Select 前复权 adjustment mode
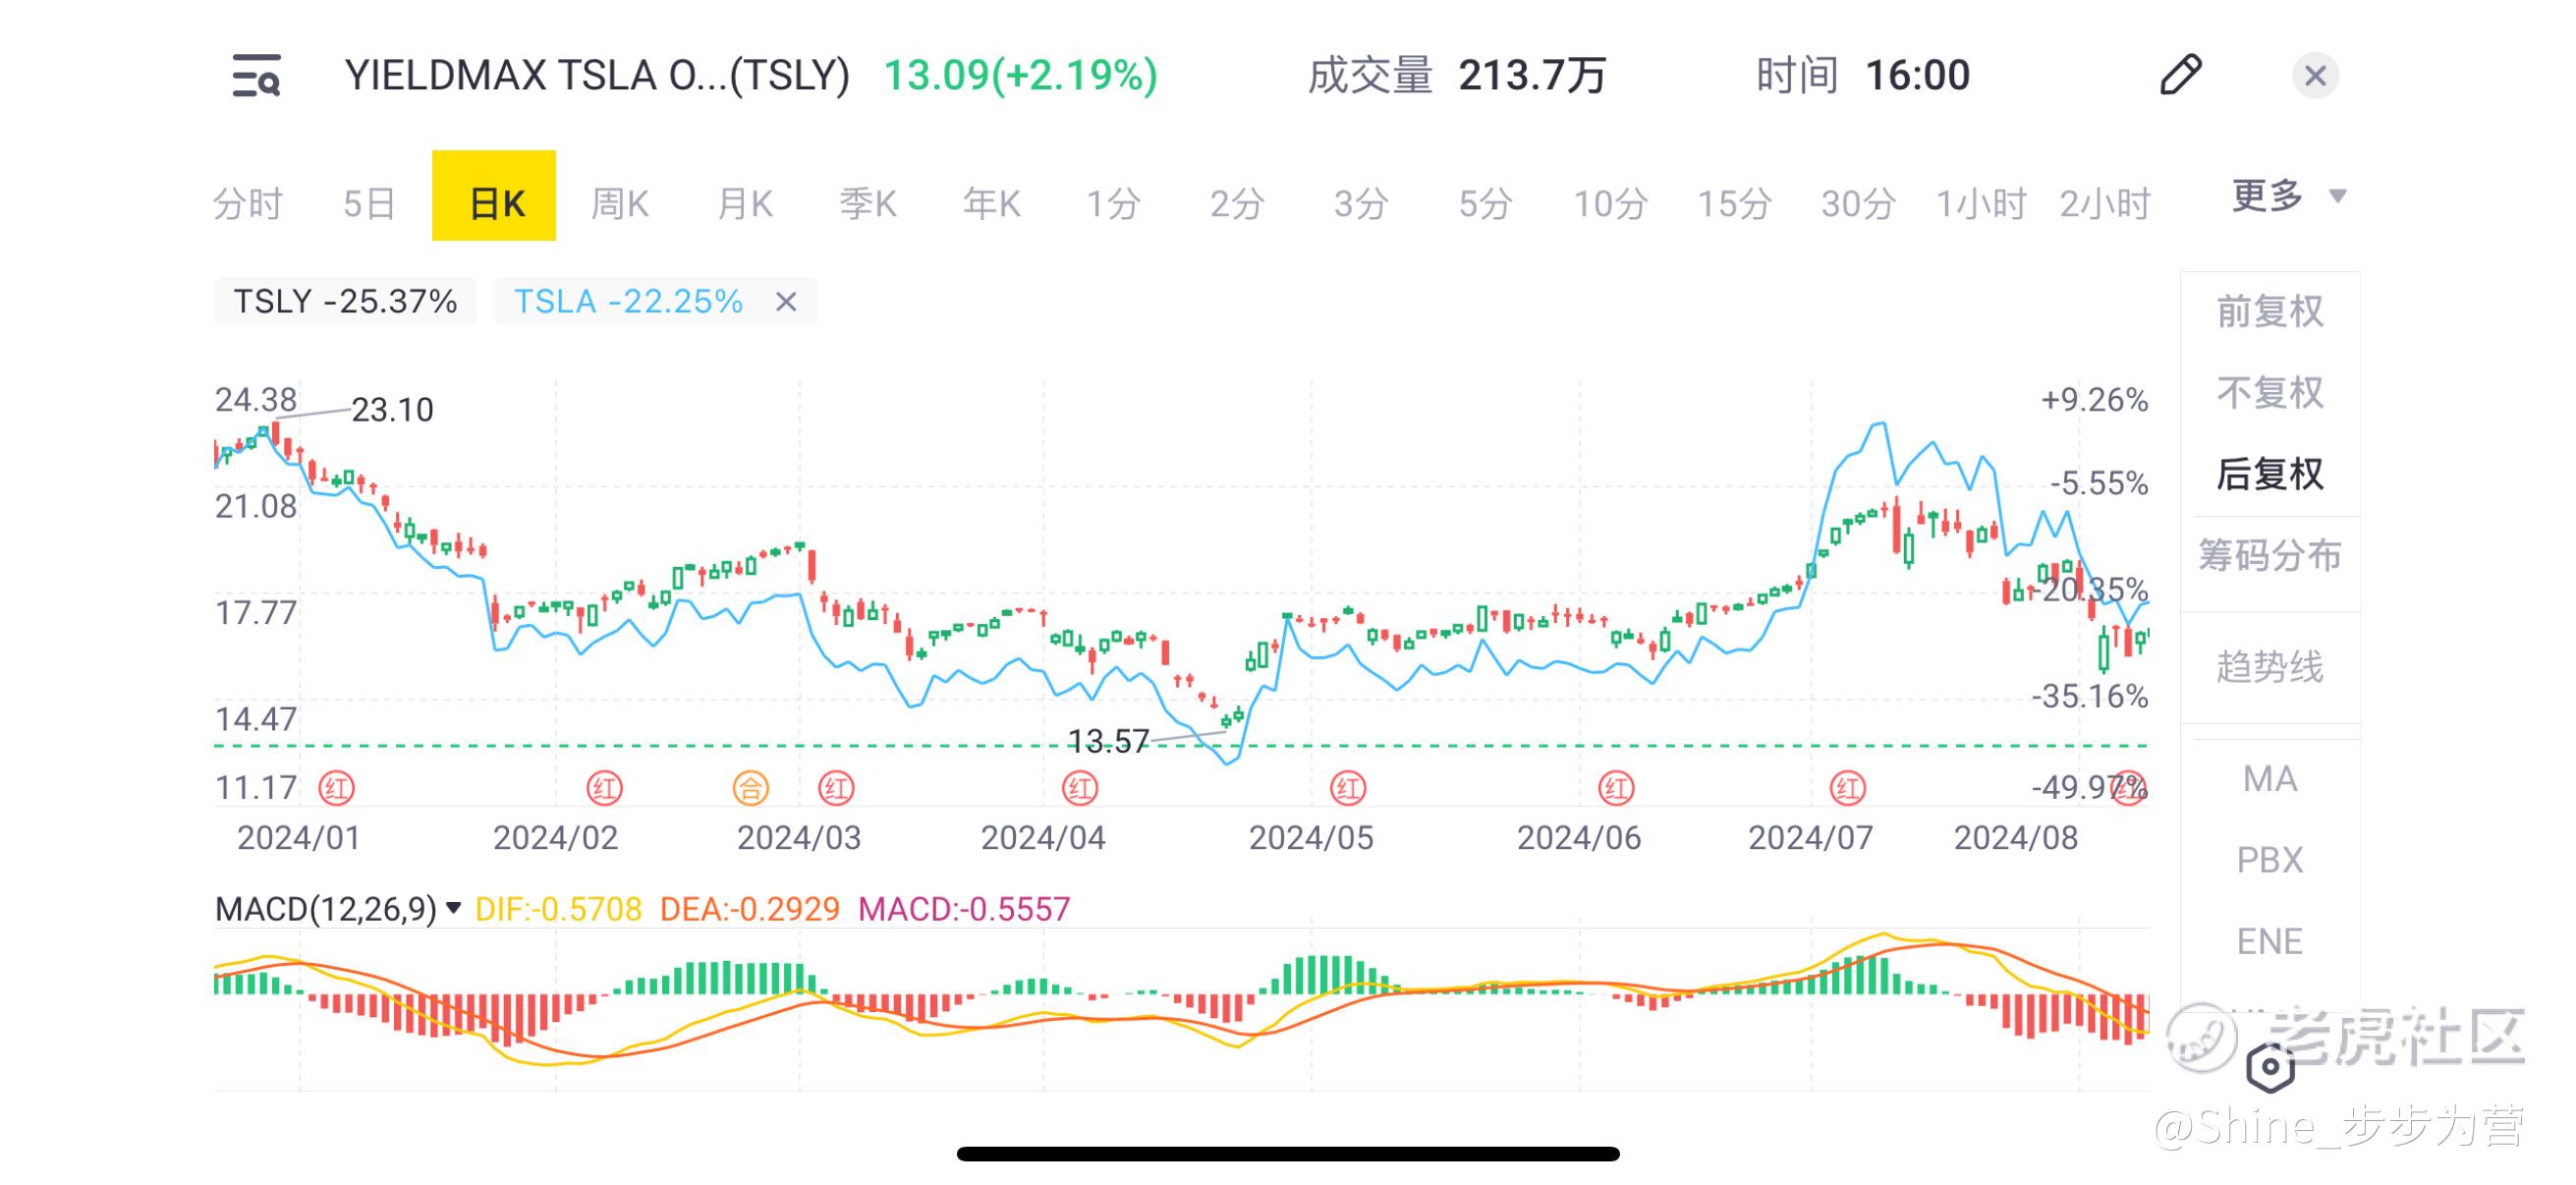The height and width of the screenshot is (1185, 2576). (x=2269, y=312)
